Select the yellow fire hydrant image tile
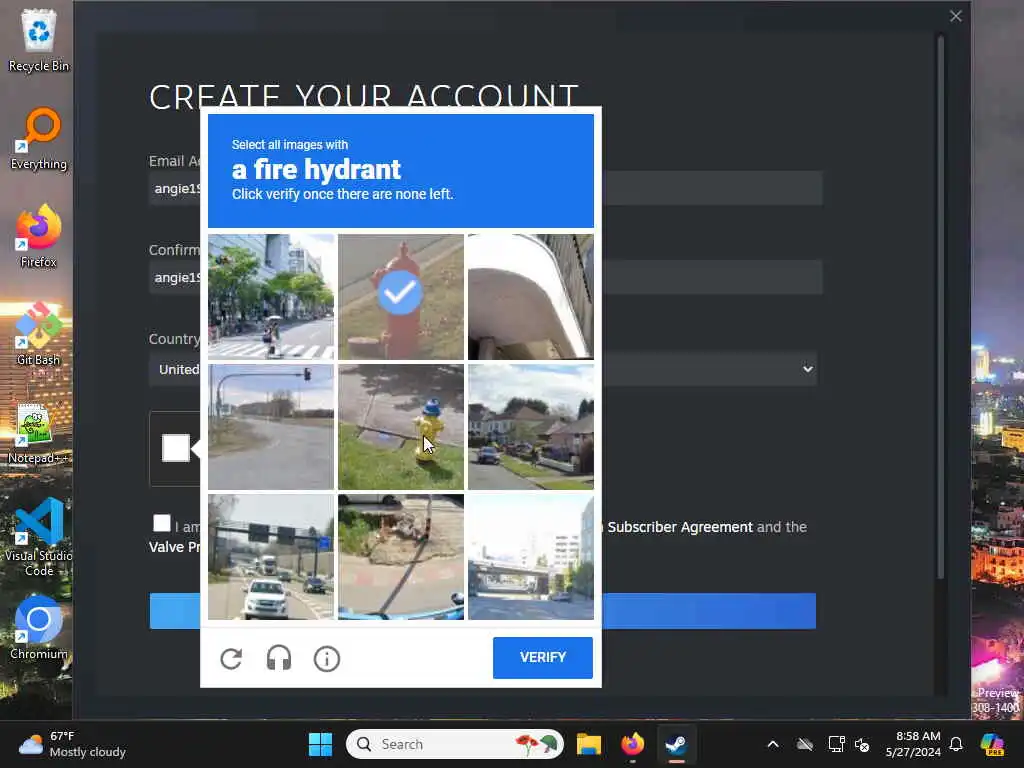Screen dimensions: 1024x768 point(401,427)
